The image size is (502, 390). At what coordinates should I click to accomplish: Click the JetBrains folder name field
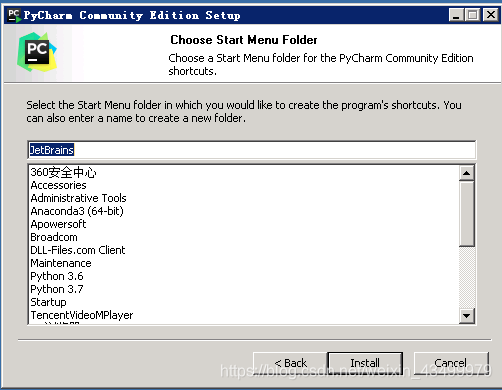[252, 150]
